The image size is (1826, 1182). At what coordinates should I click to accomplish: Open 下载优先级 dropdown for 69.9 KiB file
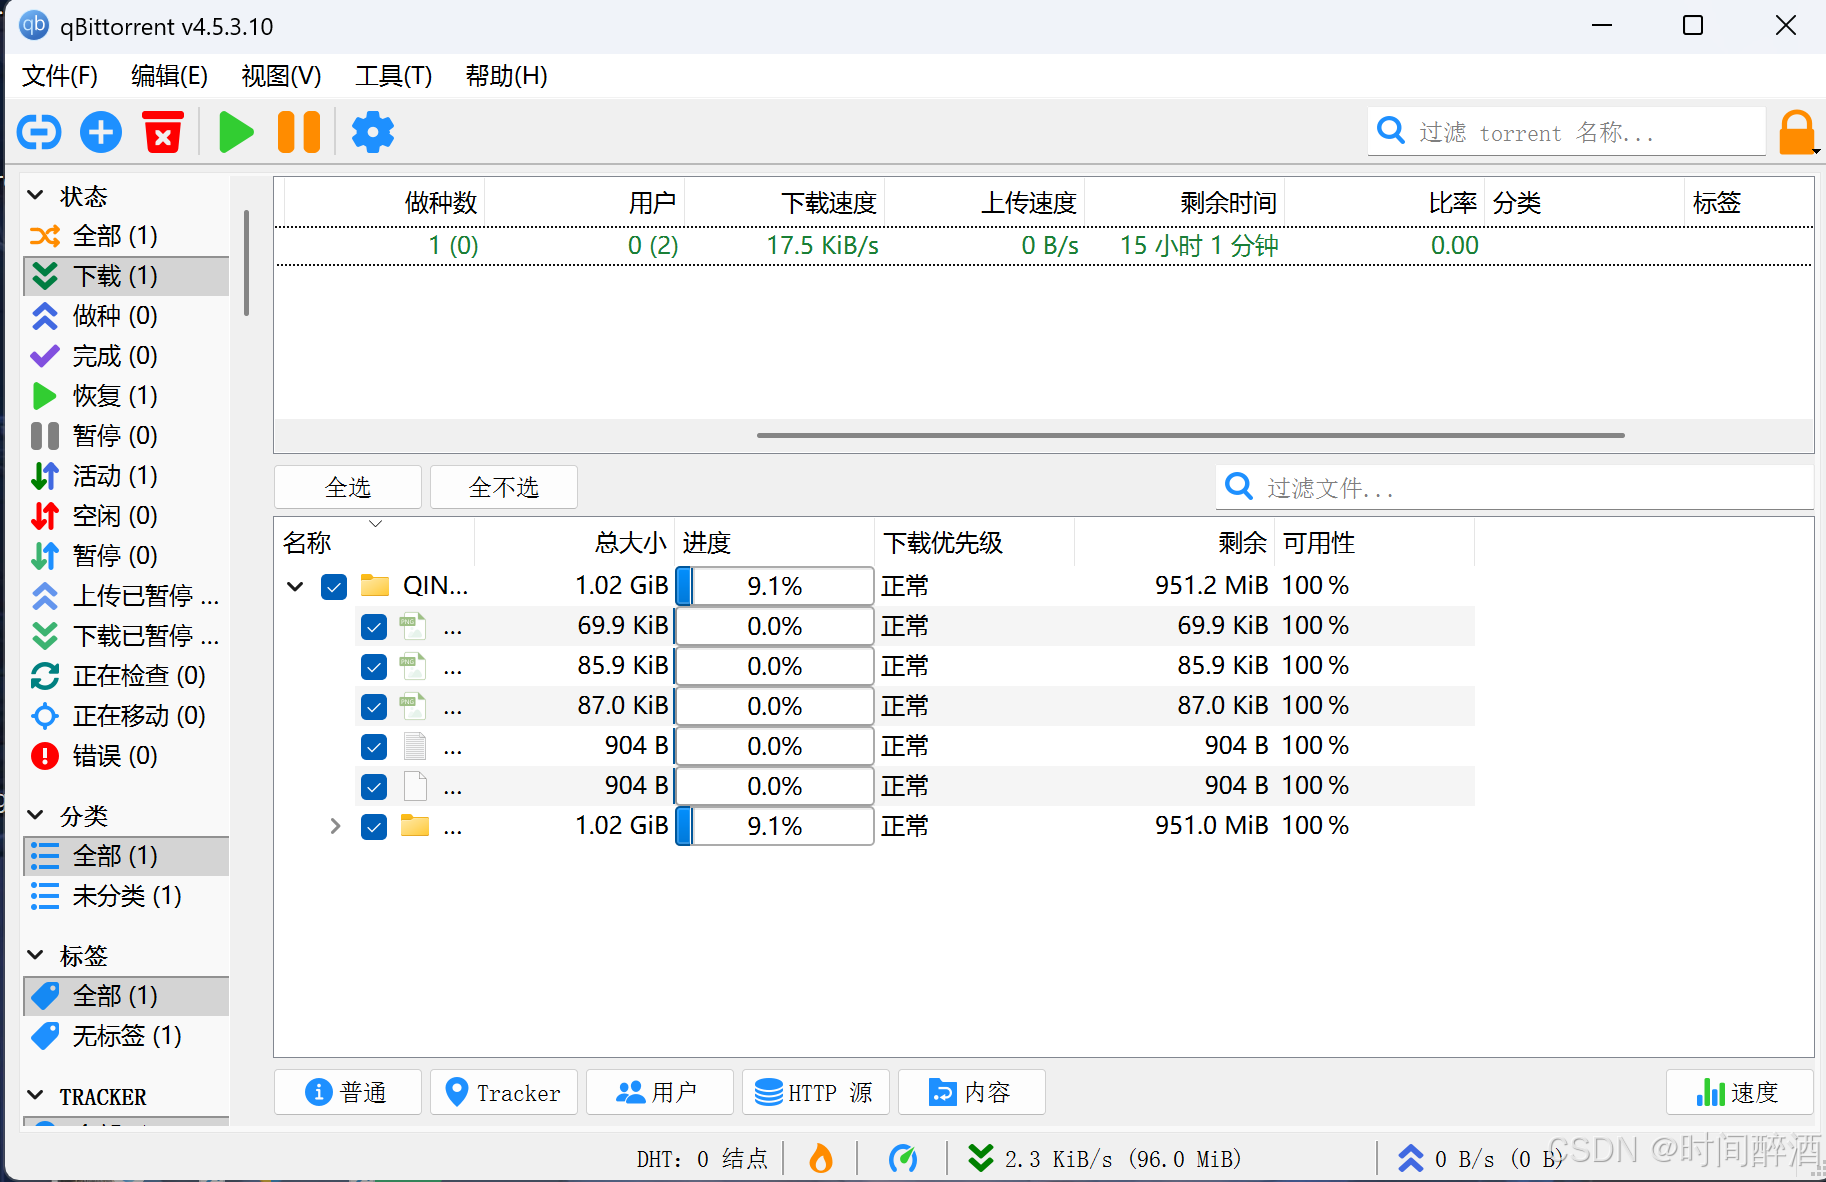[975, 626]
